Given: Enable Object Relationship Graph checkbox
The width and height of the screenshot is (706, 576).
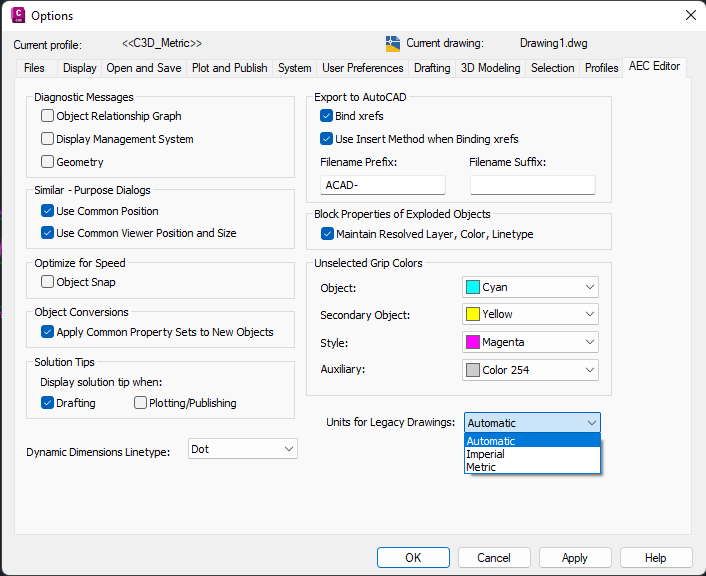Looking at the screenshot, I should 48,116.
